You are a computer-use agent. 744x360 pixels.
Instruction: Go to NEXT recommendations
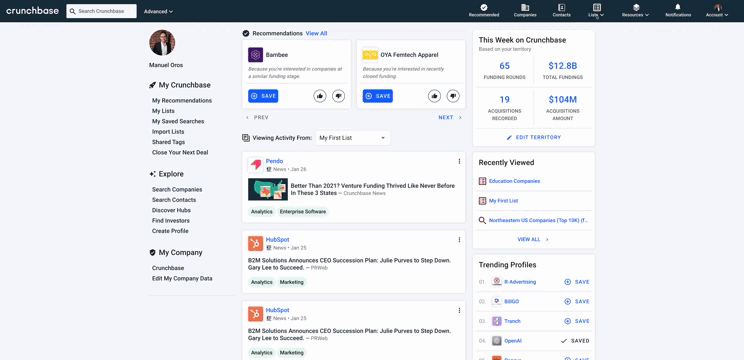pyautogui.click(x=450, y=118)
